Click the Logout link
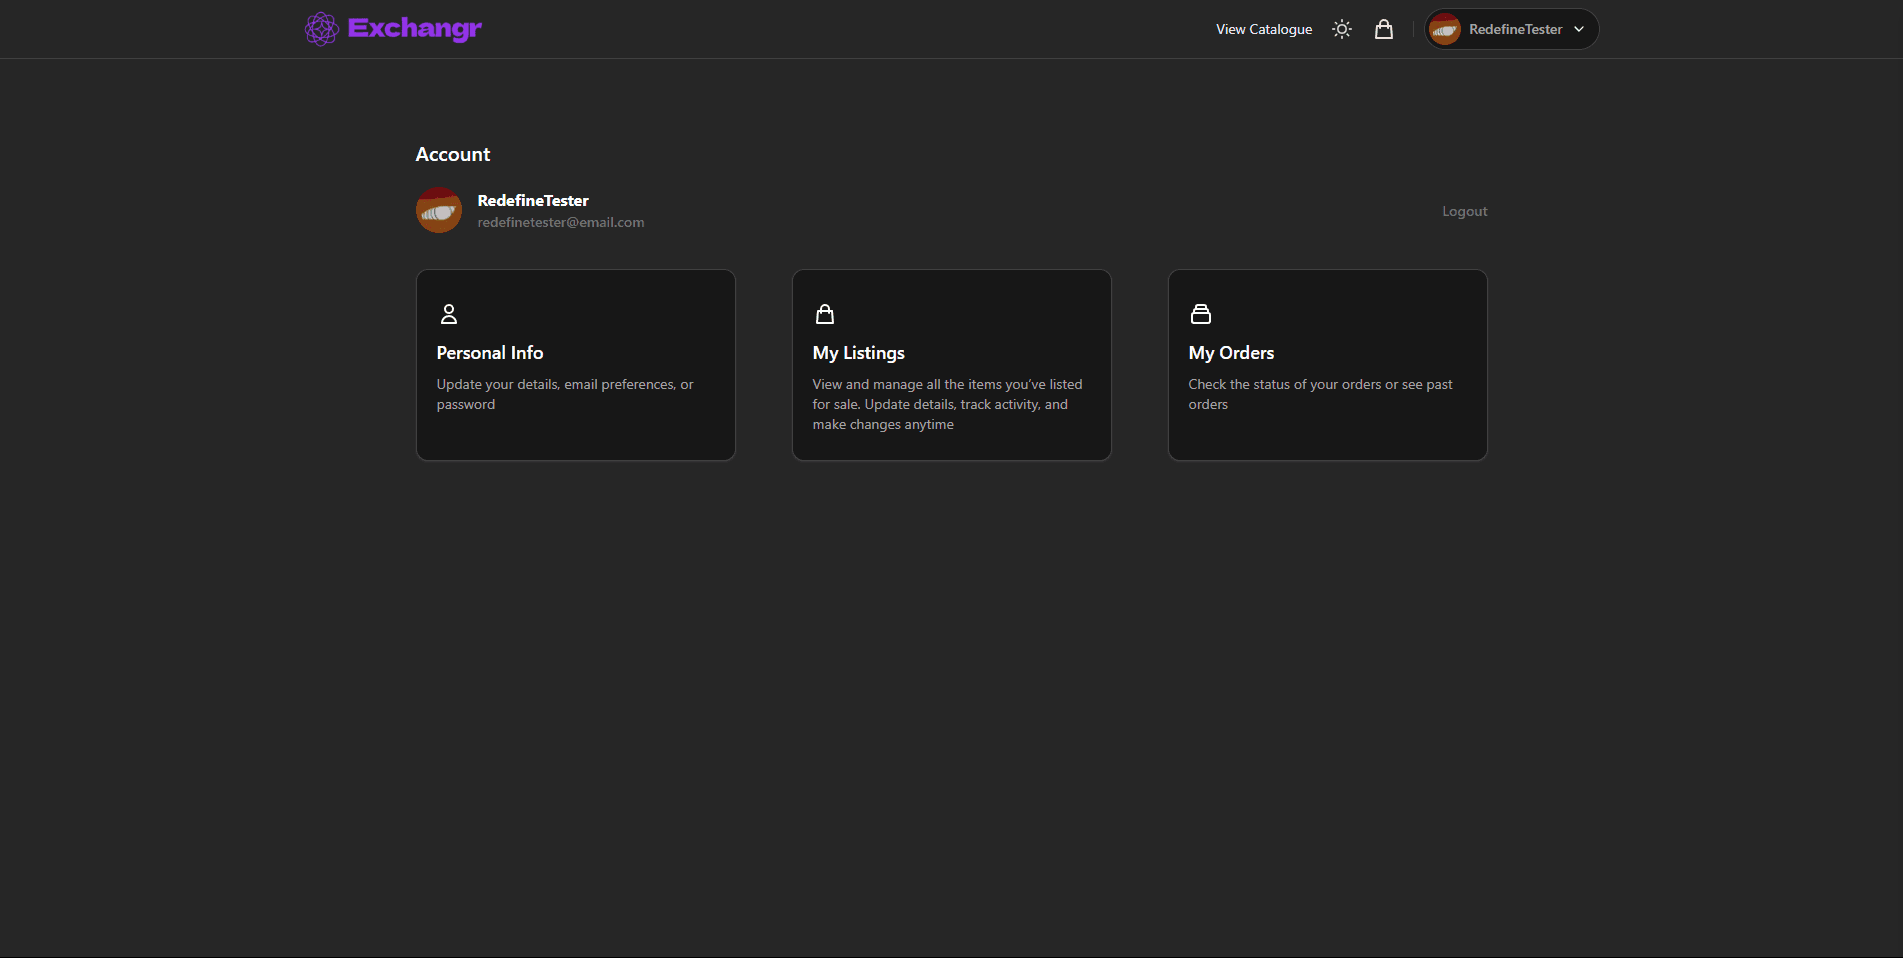This screenshot has width=1903, height=958. pos(1464,211)
